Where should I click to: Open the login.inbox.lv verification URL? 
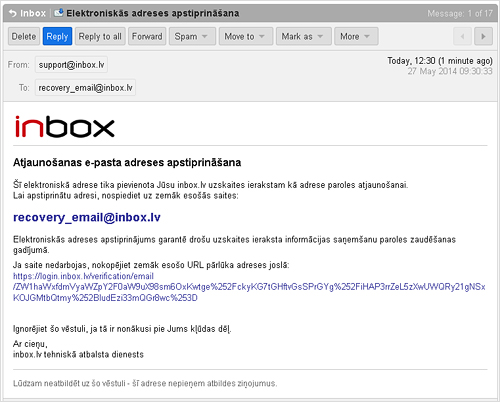[249, 287]
